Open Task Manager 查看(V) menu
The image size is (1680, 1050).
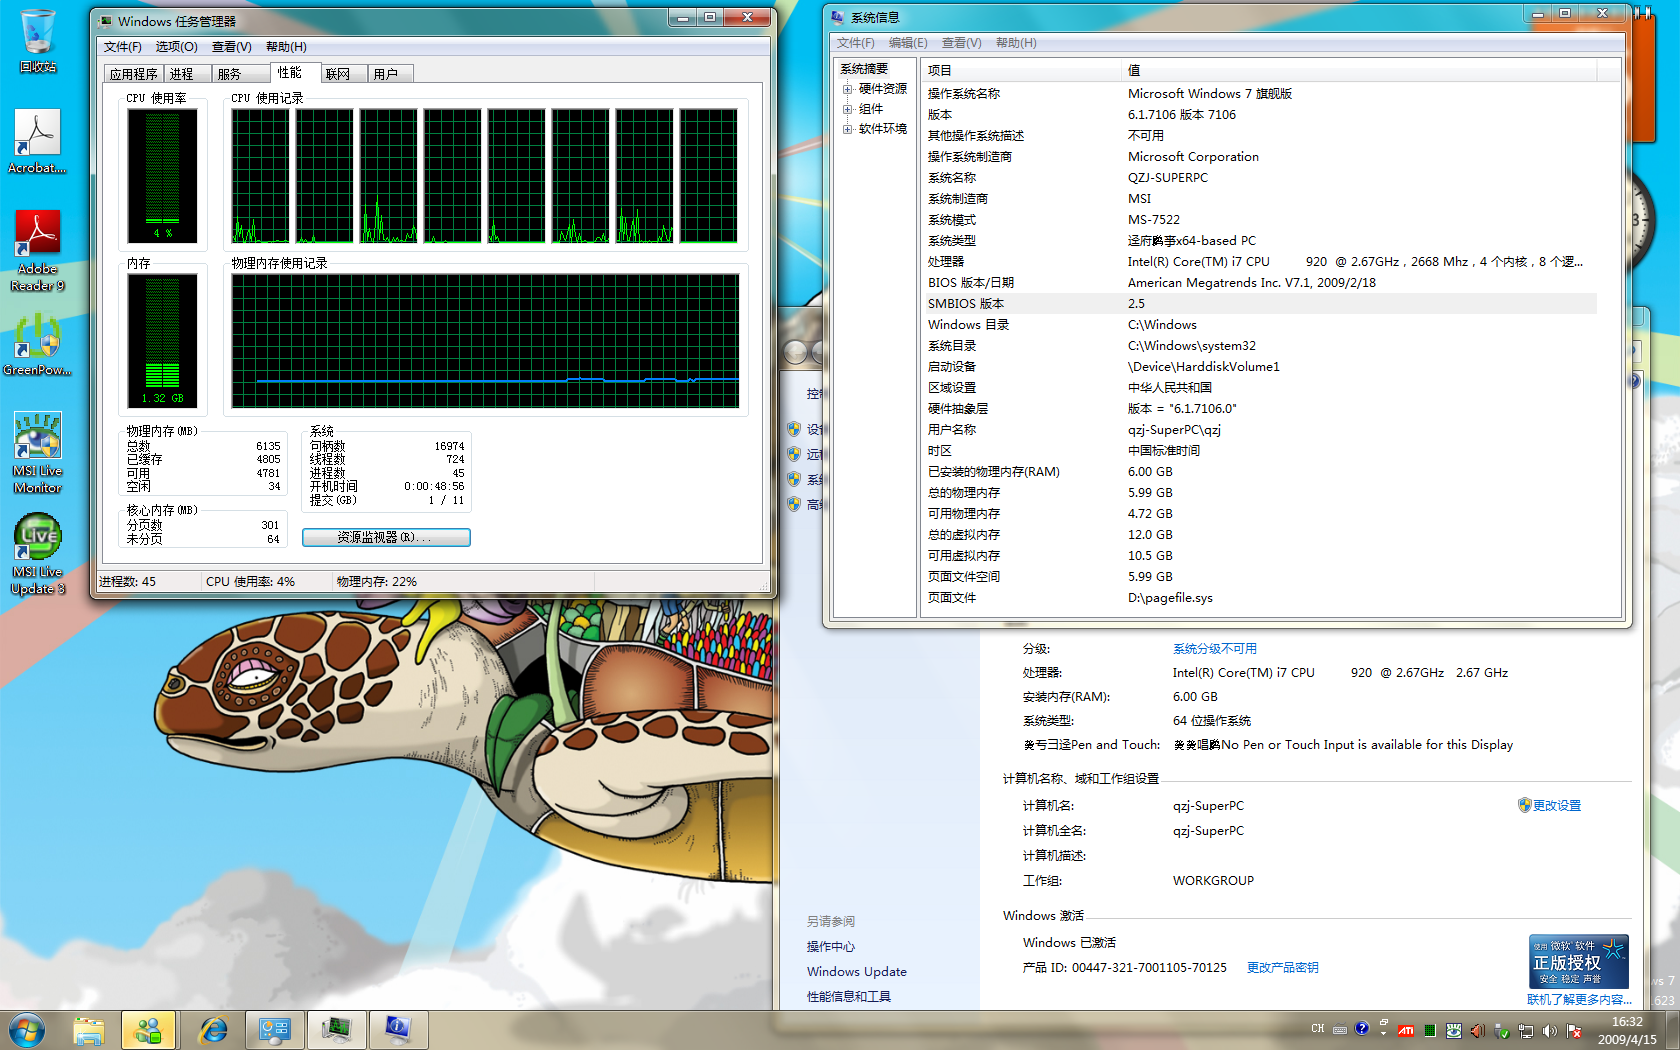tap(231, 47)
